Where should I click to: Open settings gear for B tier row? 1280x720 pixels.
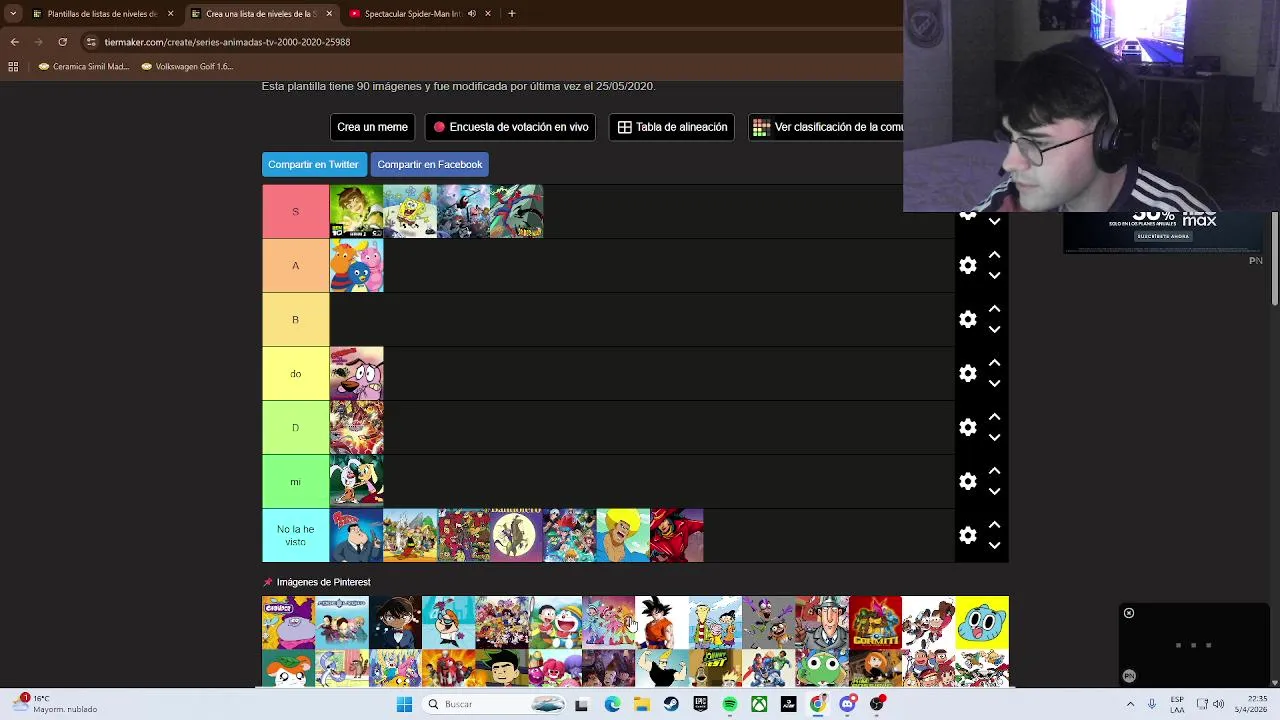967,319
